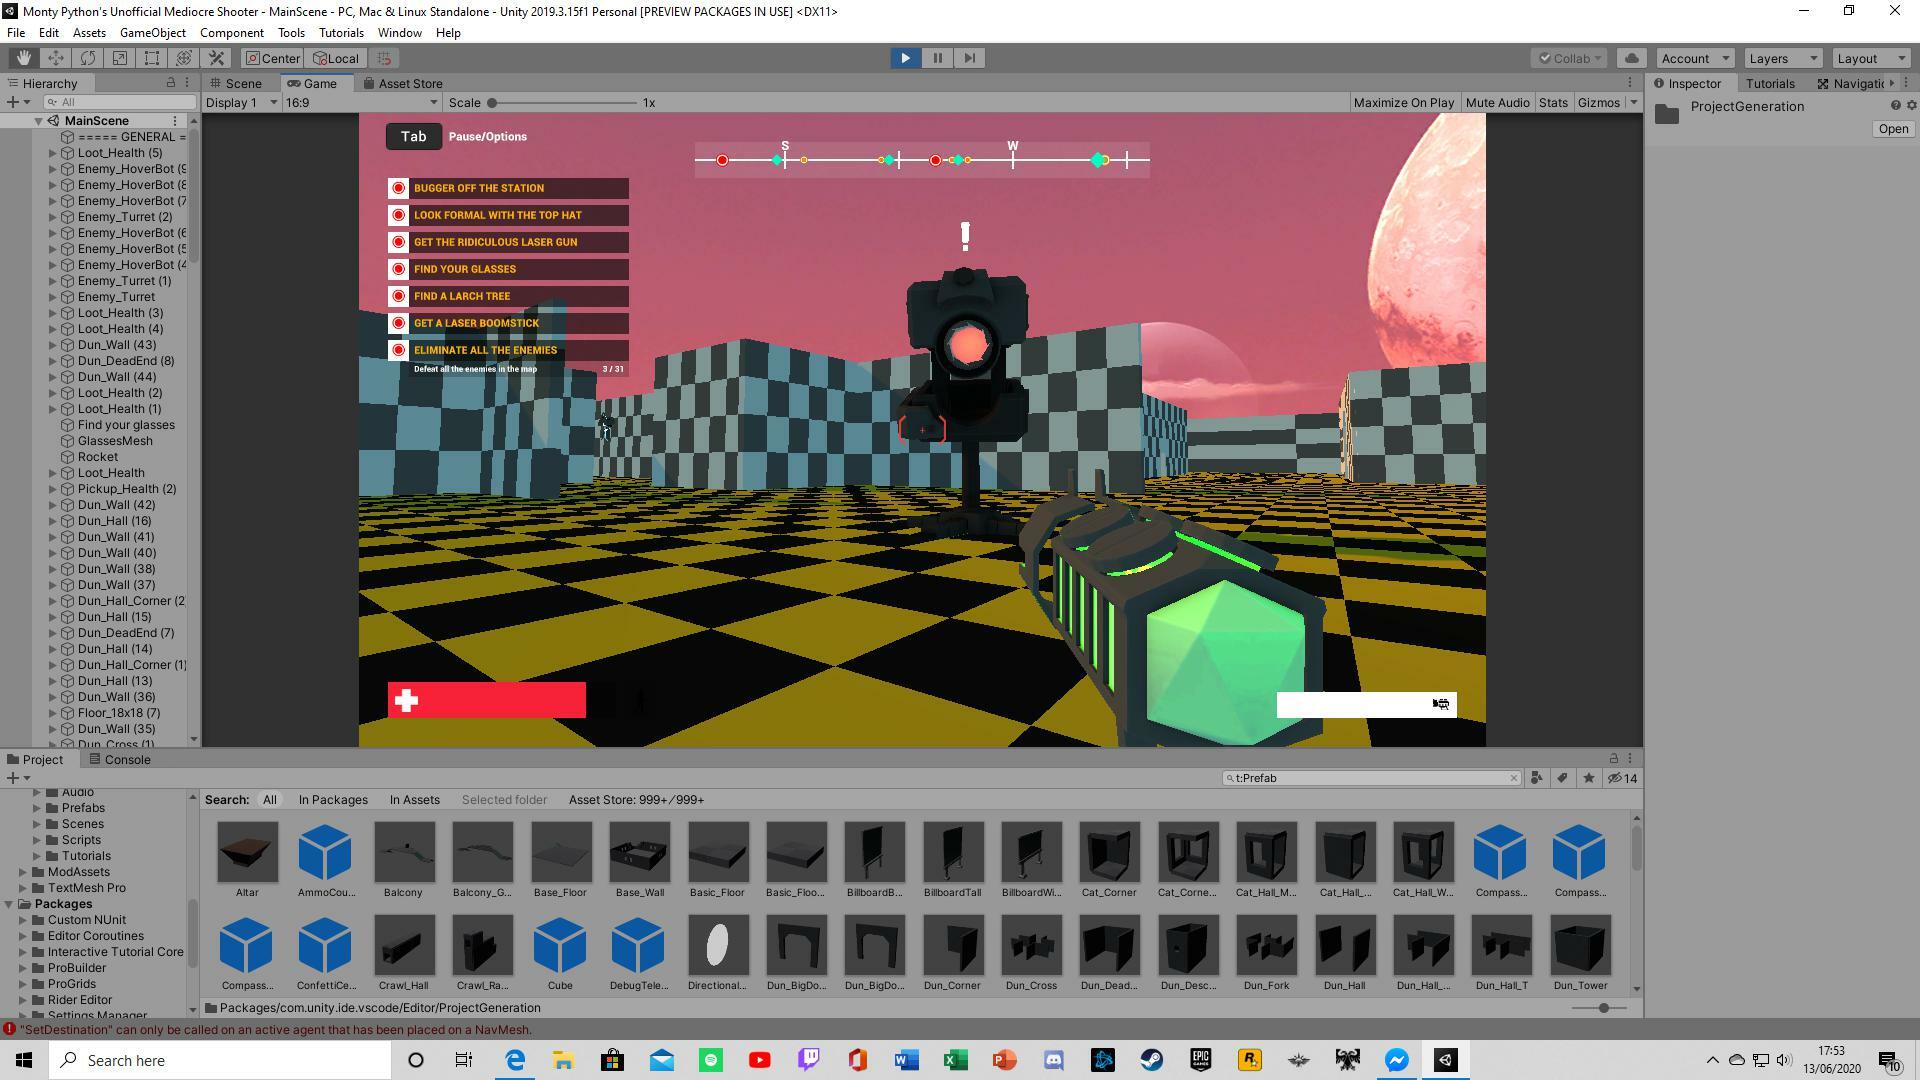Select the Rotate tool
The width and height of the screenshot is (1920, 1080).
pyautogui.click(x=87, y=58)
